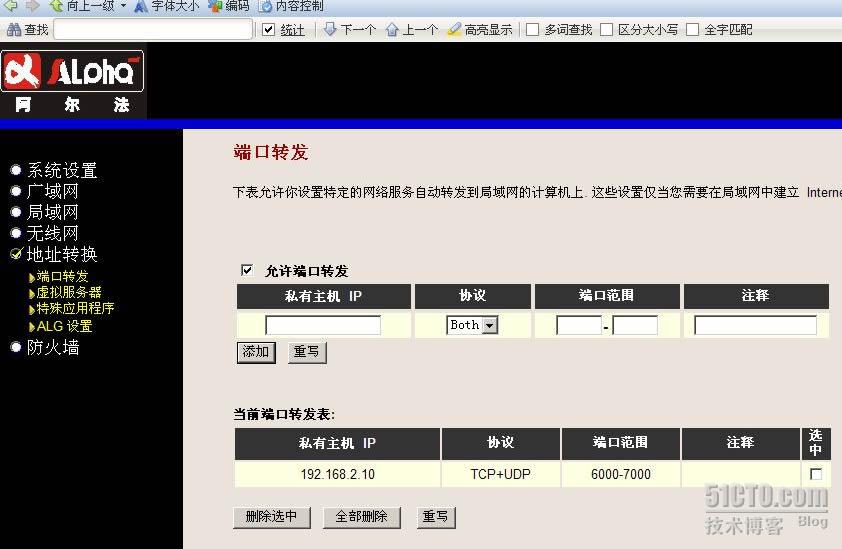Open the dropdown arrow next to Up One Level
The width and height of the screenshot is (842, 549).
click(x=123, y=6)
